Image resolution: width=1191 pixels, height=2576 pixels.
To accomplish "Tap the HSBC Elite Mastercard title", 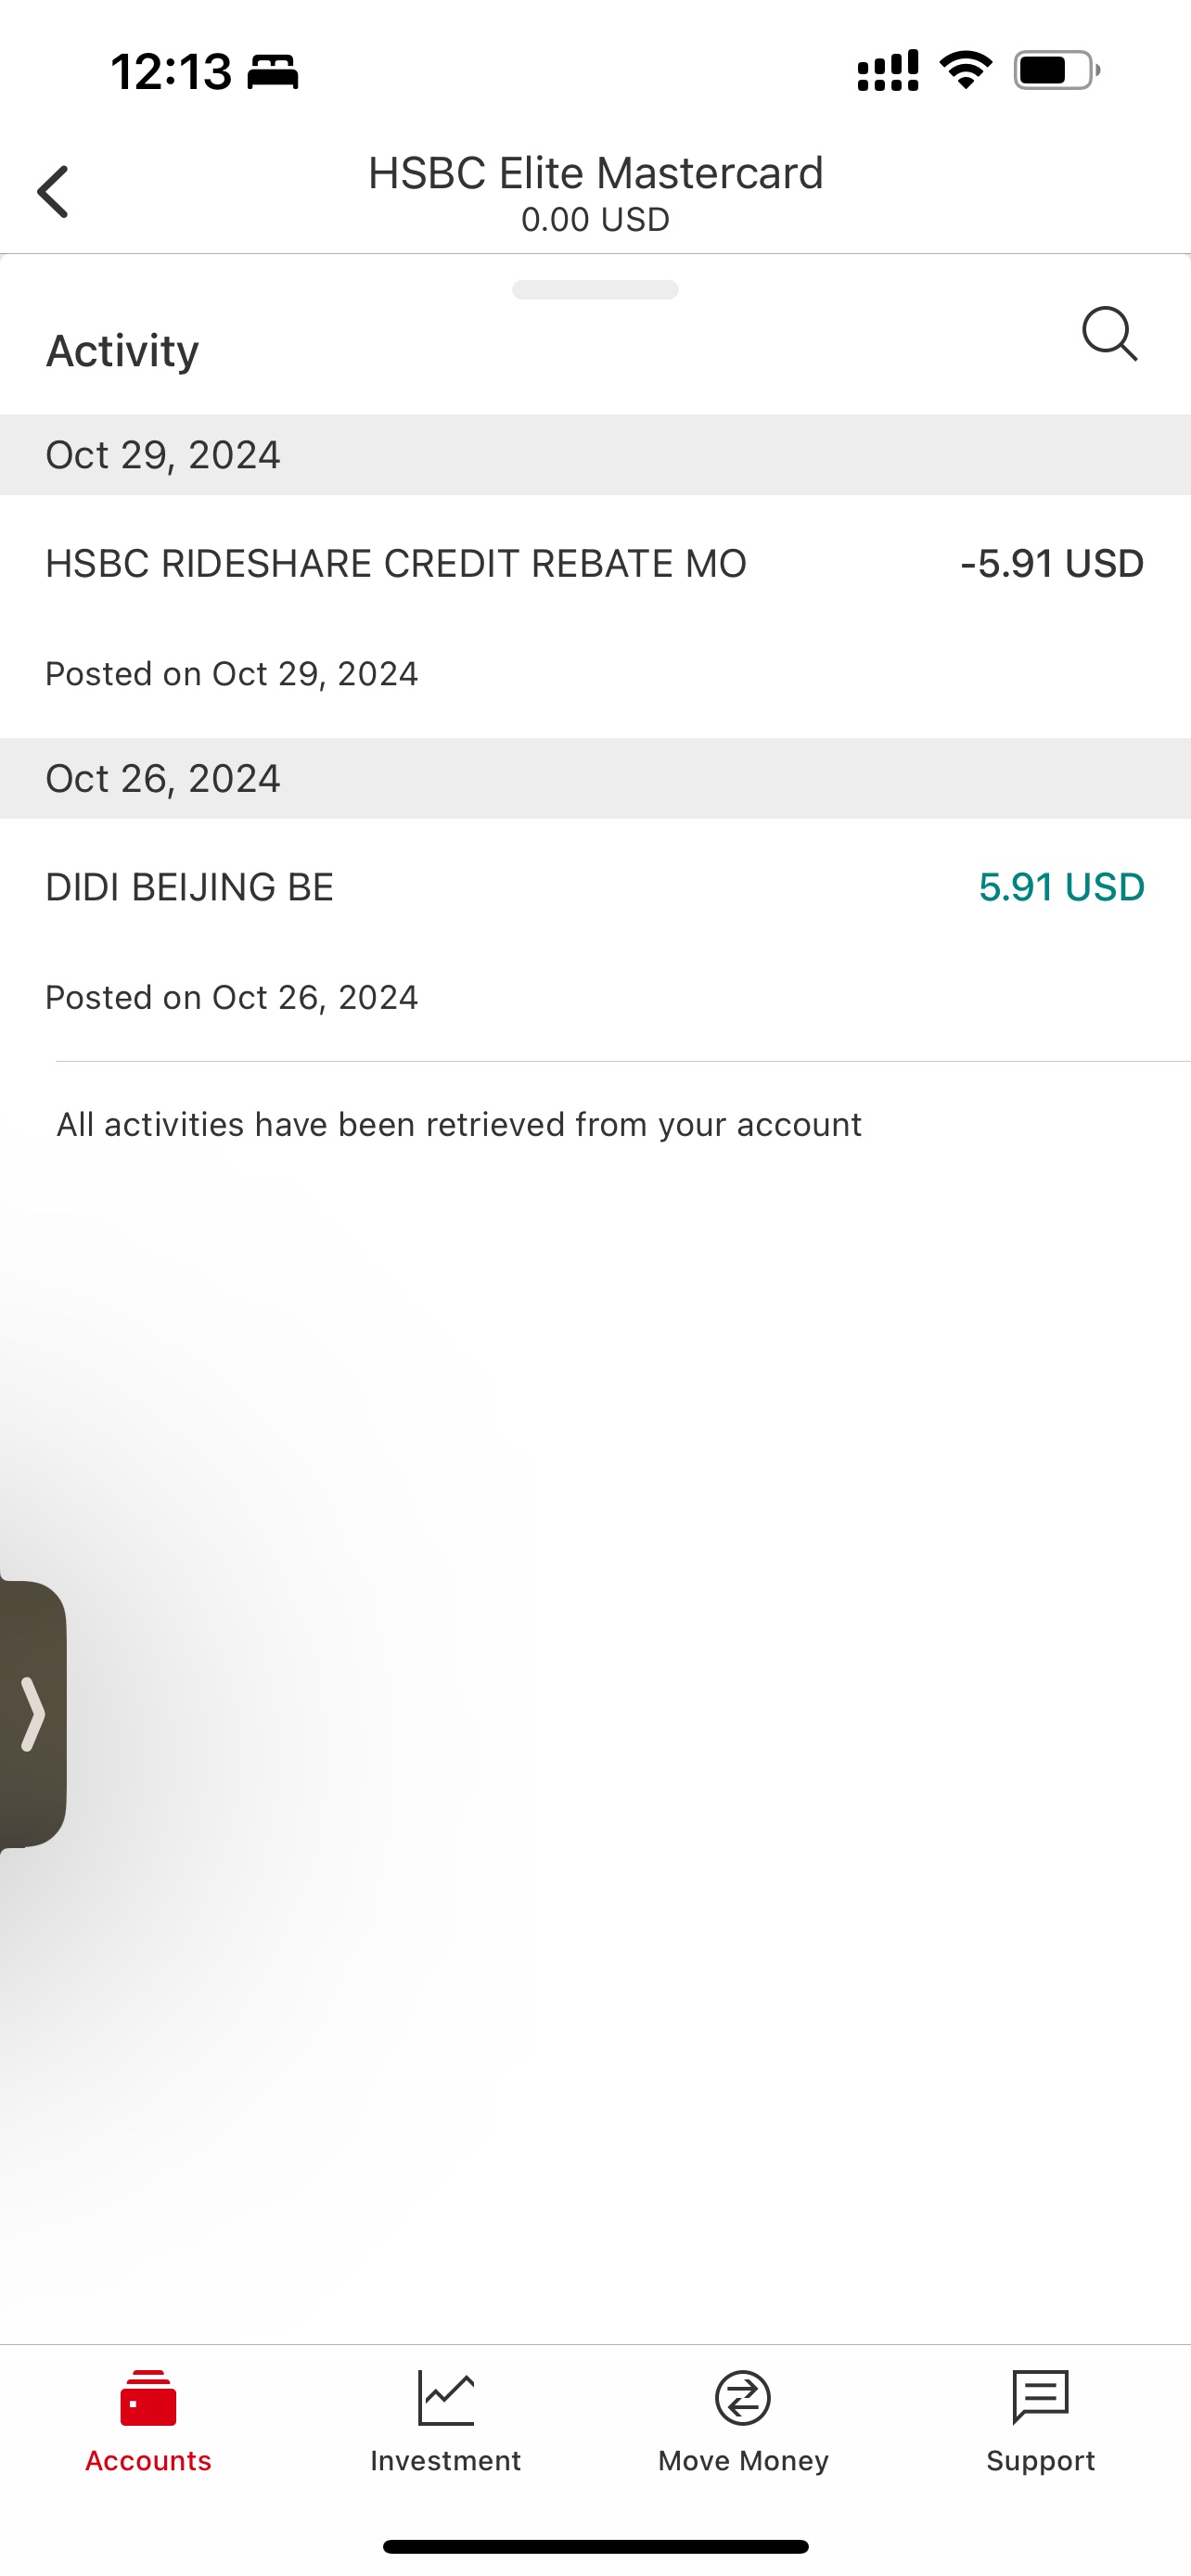I will click(595, 173).
